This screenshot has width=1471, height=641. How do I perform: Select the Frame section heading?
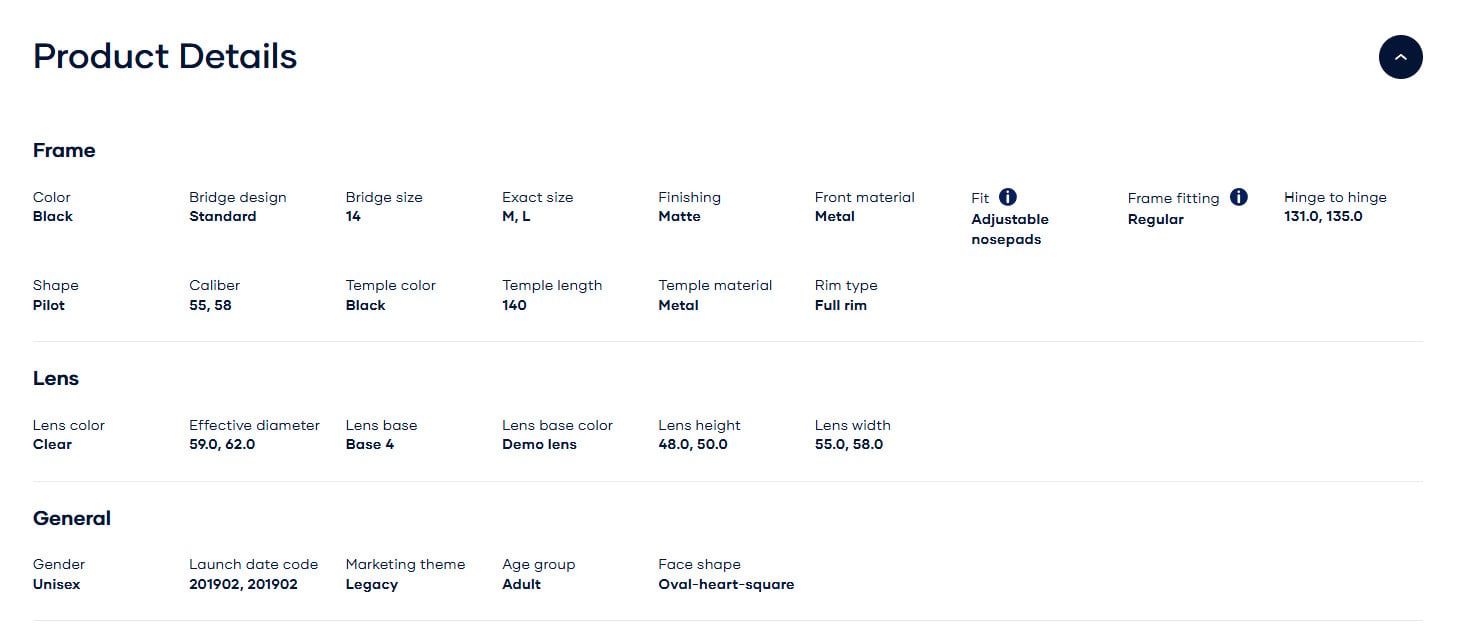[64, 150]
